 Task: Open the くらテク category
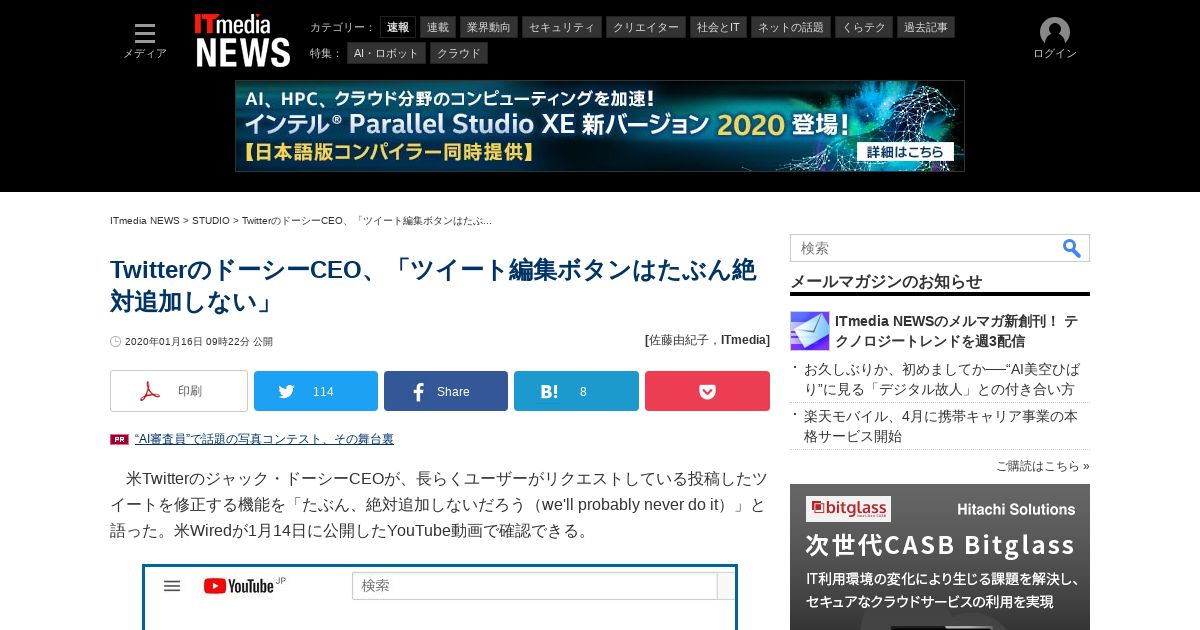(864, 27)
